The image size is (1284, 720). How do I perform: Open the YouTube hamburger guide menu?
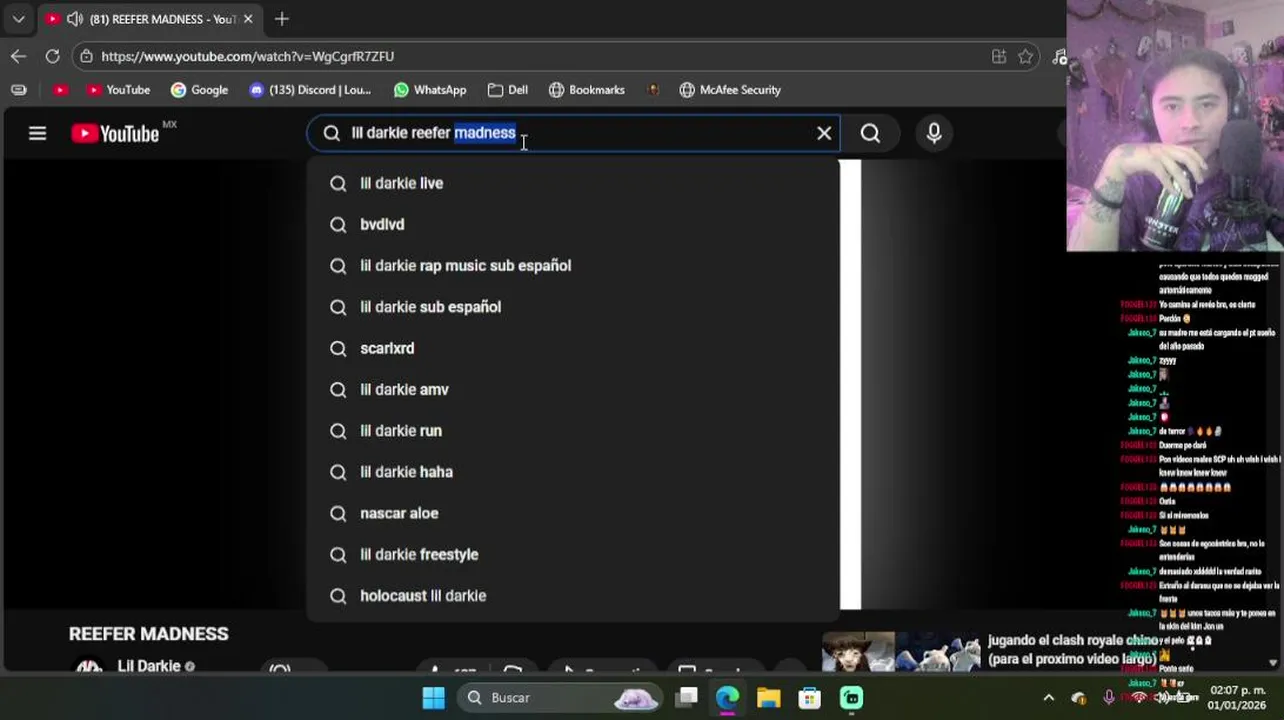pos(37,133)
